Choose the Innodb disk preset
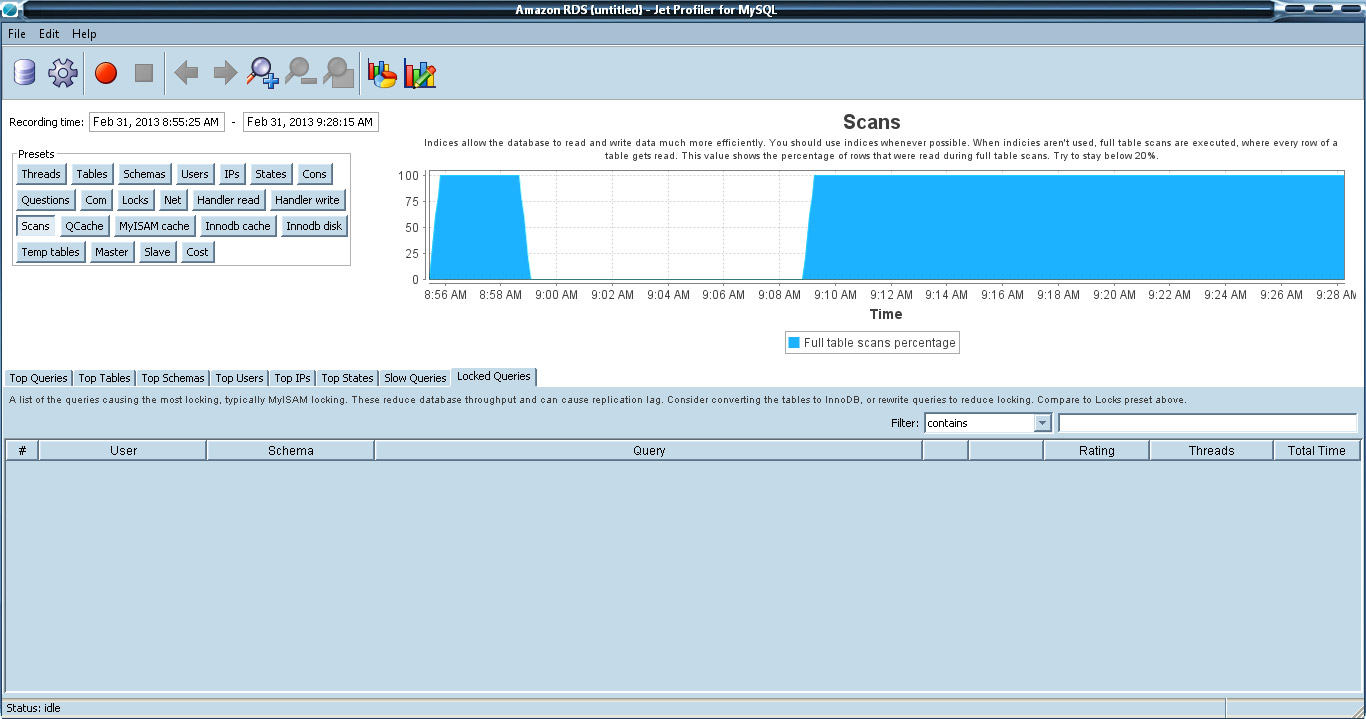This screenshot has height=719, width=1366. point(314,226)
